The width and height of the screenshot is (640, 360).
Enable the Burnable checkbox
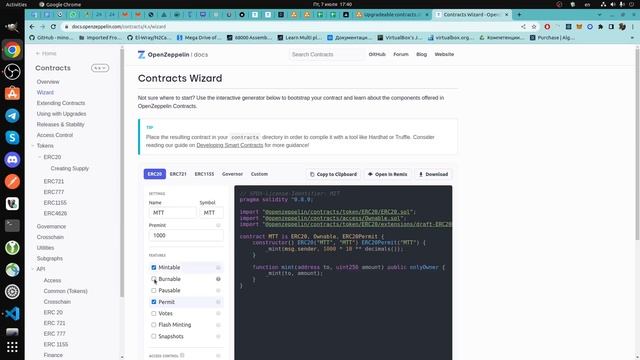coord(154,279)
